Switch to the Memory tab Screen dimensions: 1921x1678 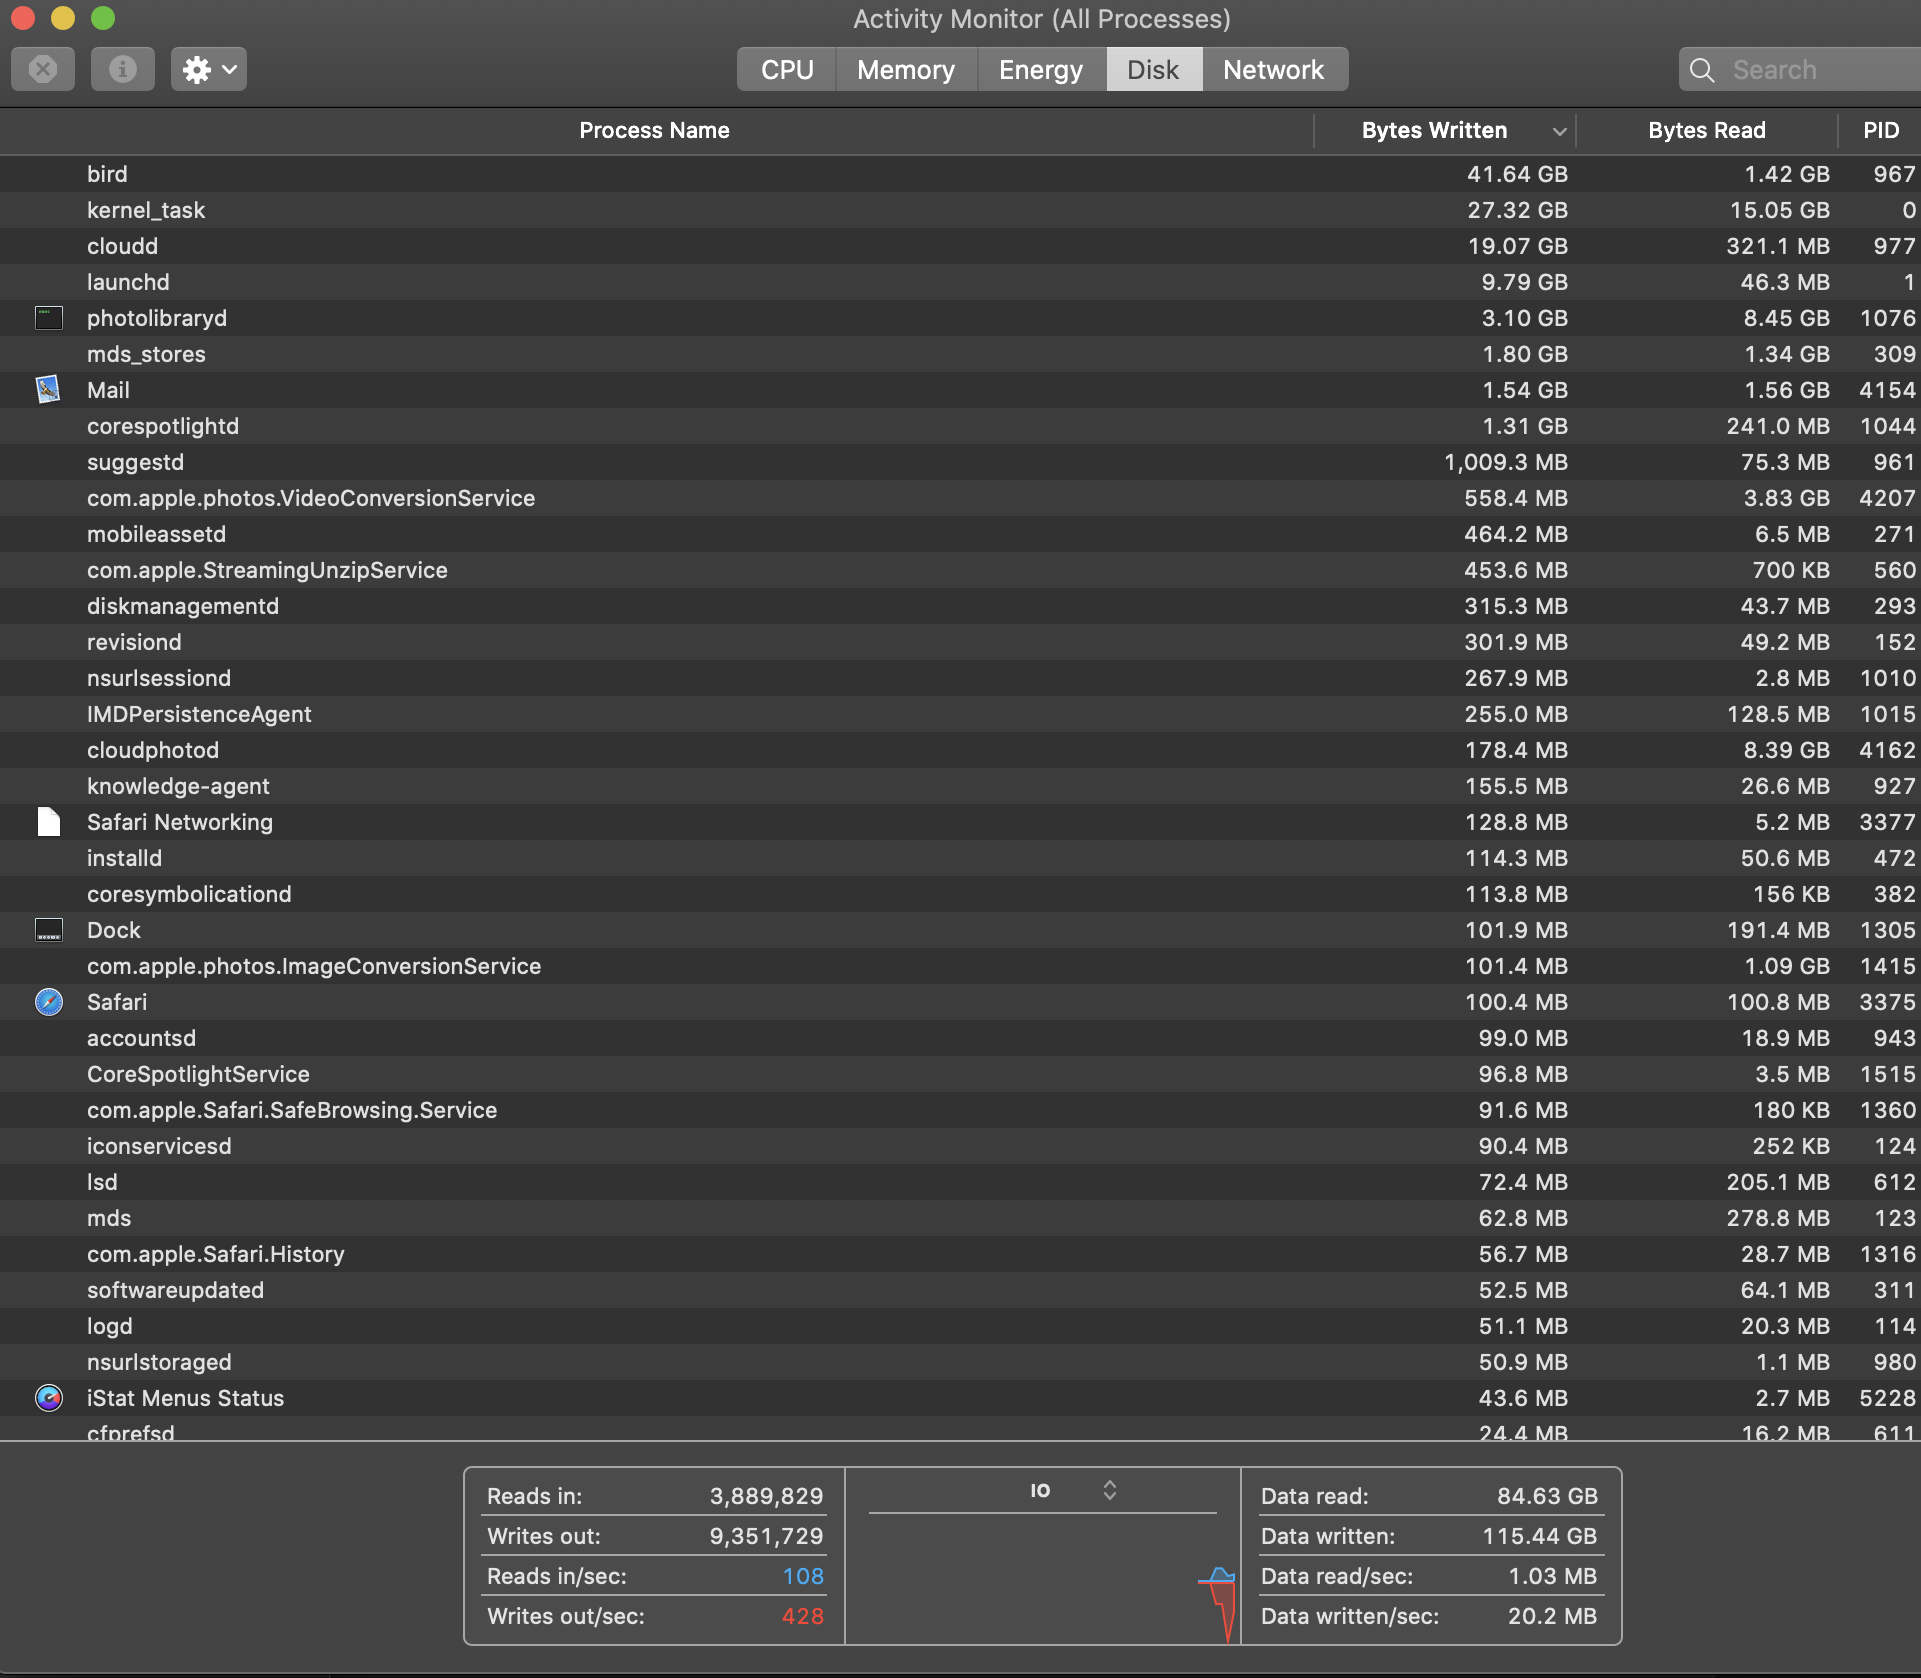coord(906,70)
